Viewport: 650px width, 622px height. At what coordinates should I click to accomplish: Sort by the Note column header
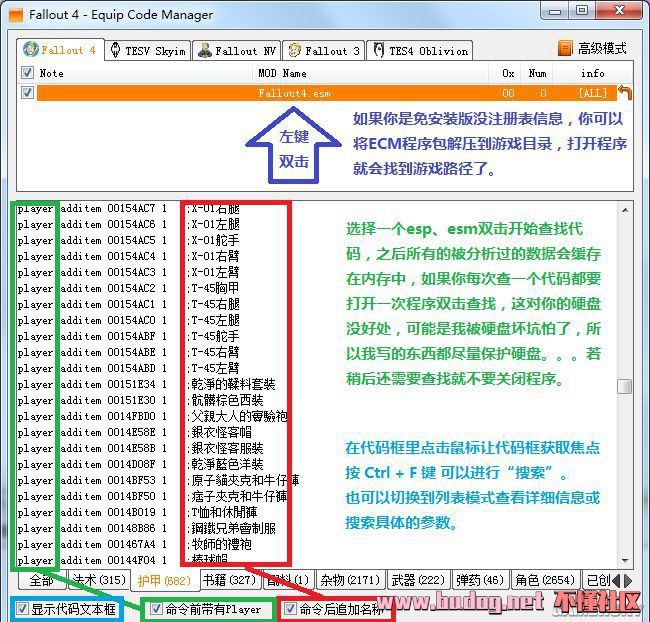pos(51,73)
